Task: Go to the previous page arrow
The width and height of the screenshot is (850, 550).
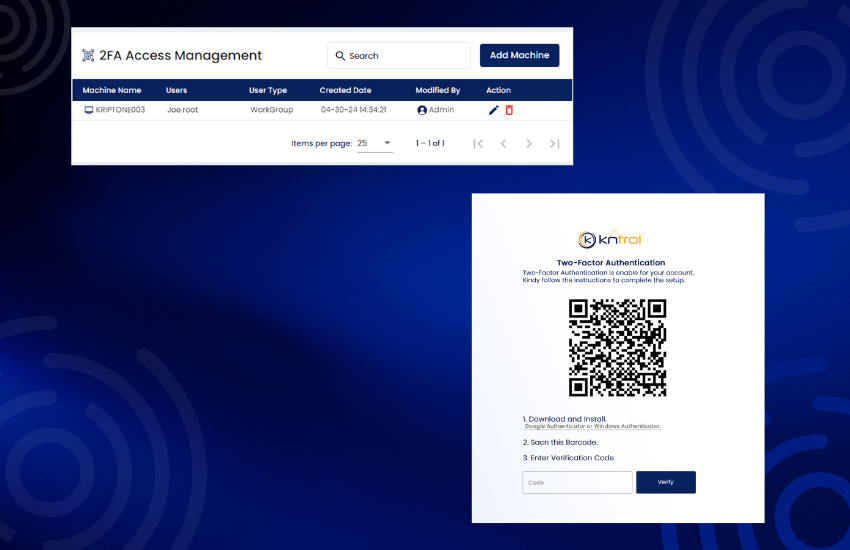Action: click(504, 144)
